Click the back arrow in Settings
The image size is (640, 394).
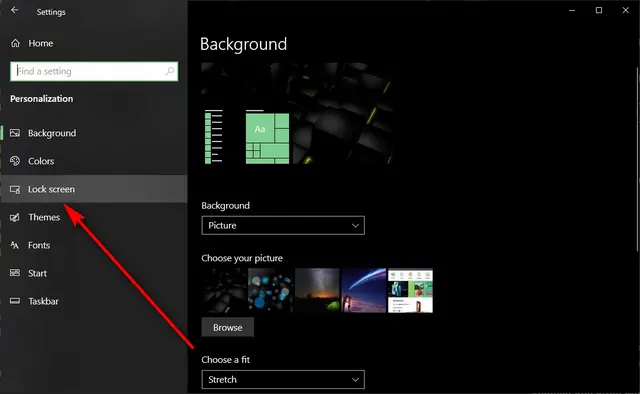click(x=15, y=10)
